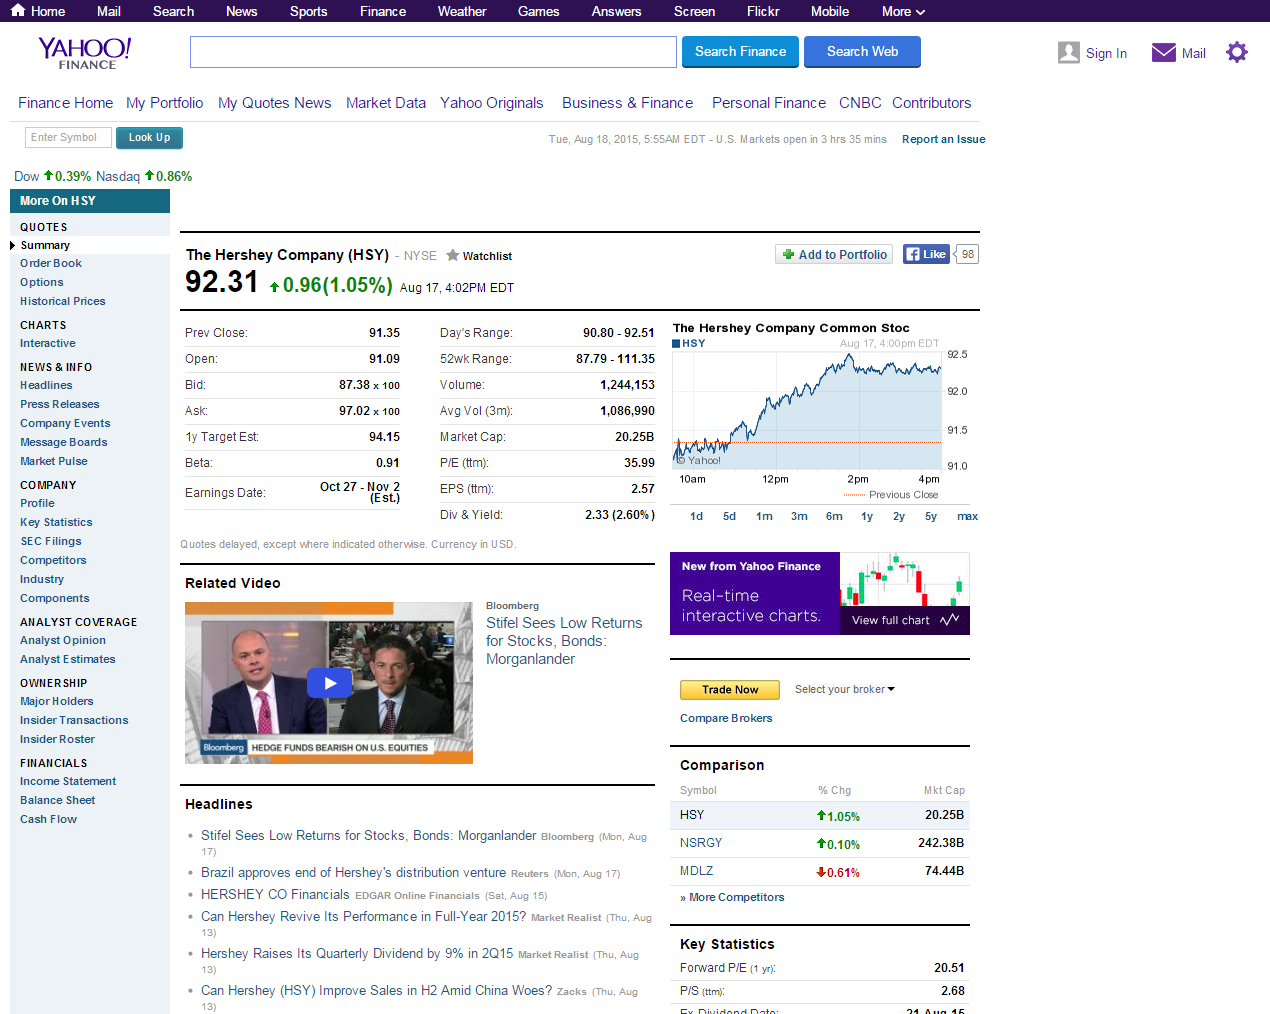Expand the More menu chevron
The height and width of the screenshot is (1014, 1270).
point(921,12)
